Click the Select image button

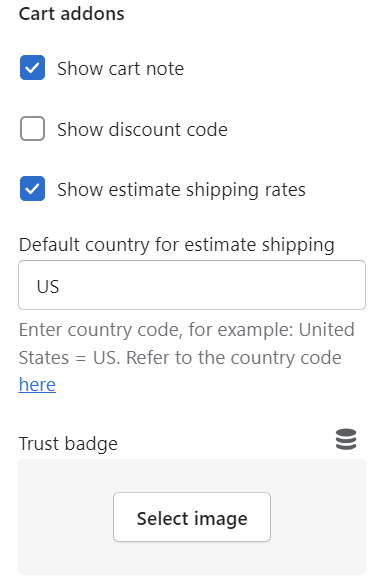click(x=192, y=517)
